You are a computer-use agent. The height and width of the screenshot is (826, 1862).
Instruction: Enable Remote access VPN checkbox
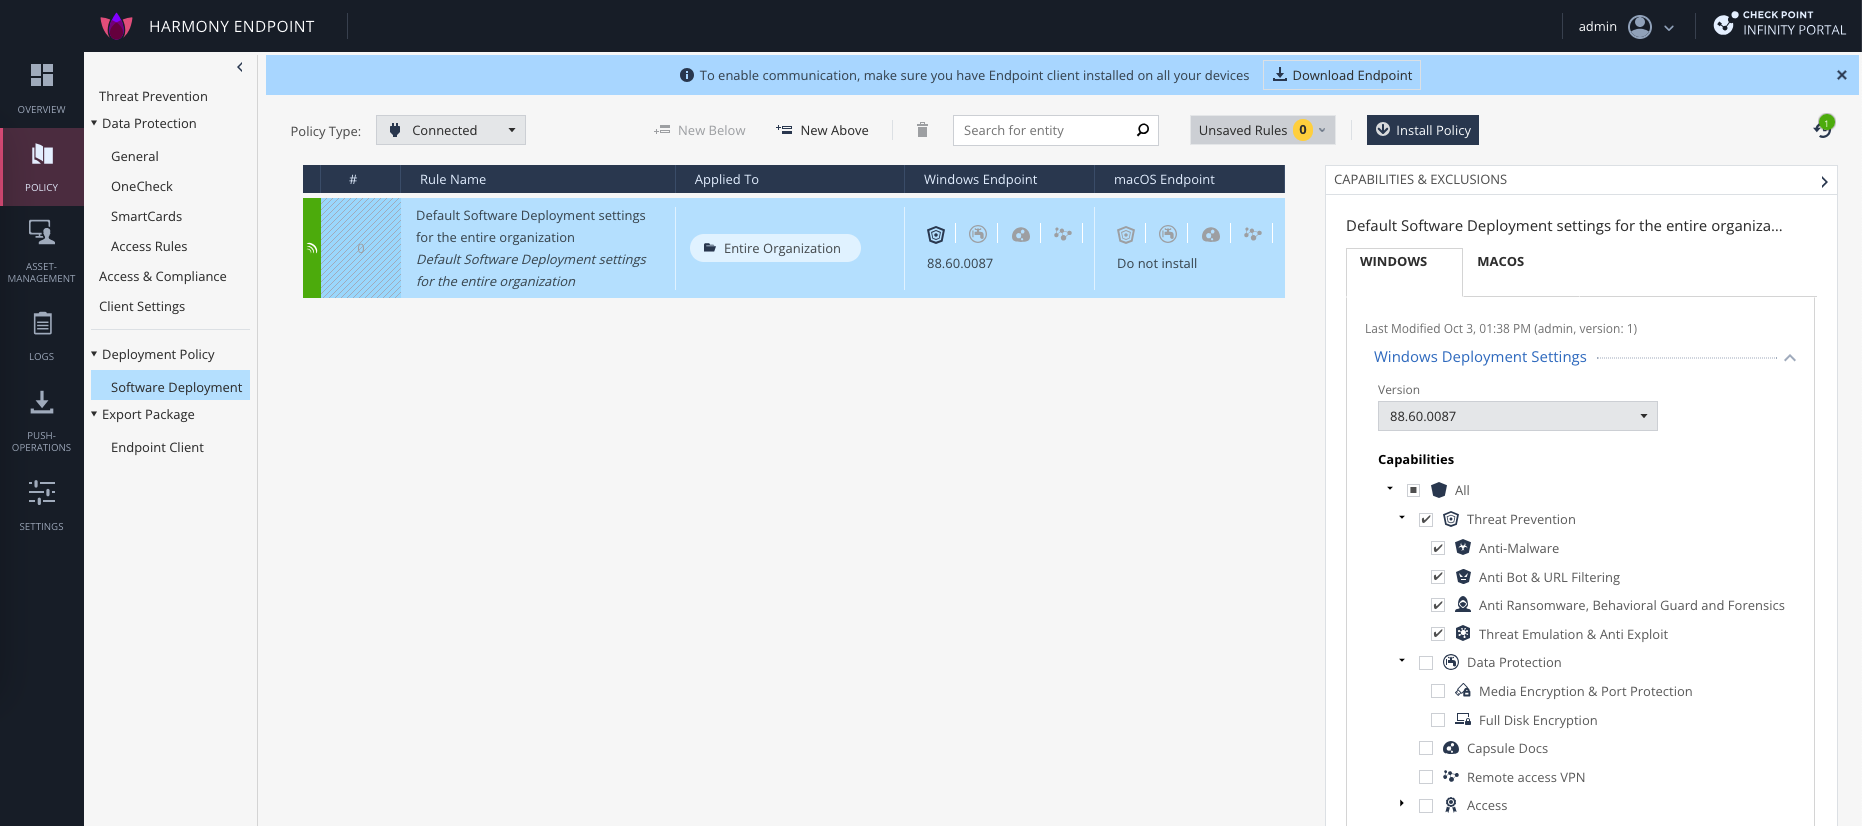[x=1425, y=777]
